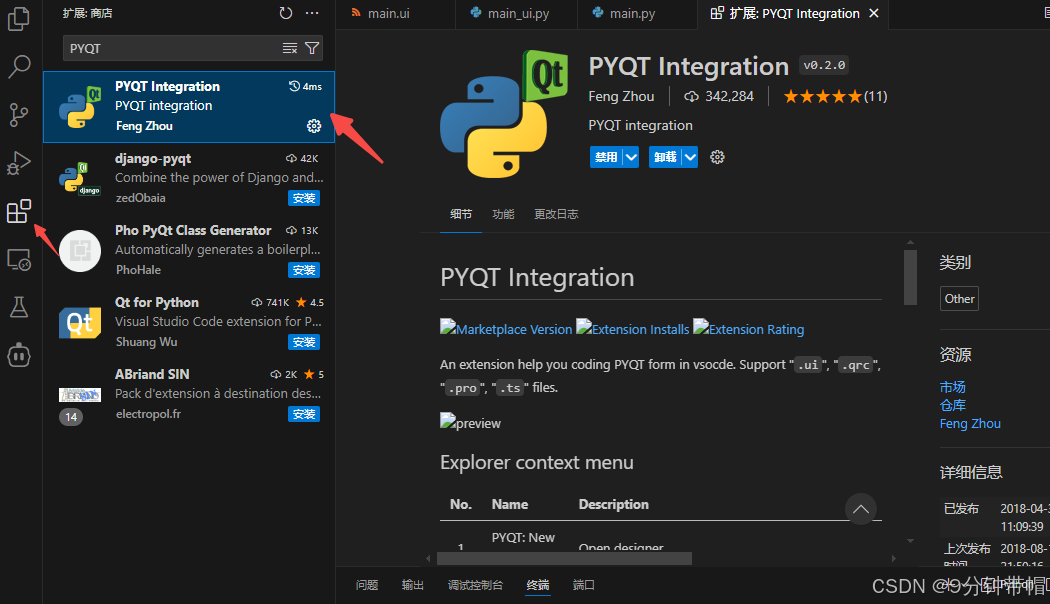
Task: Select the ABriand SIN list item
Action: pyautogui.click(x=189, y=395)
